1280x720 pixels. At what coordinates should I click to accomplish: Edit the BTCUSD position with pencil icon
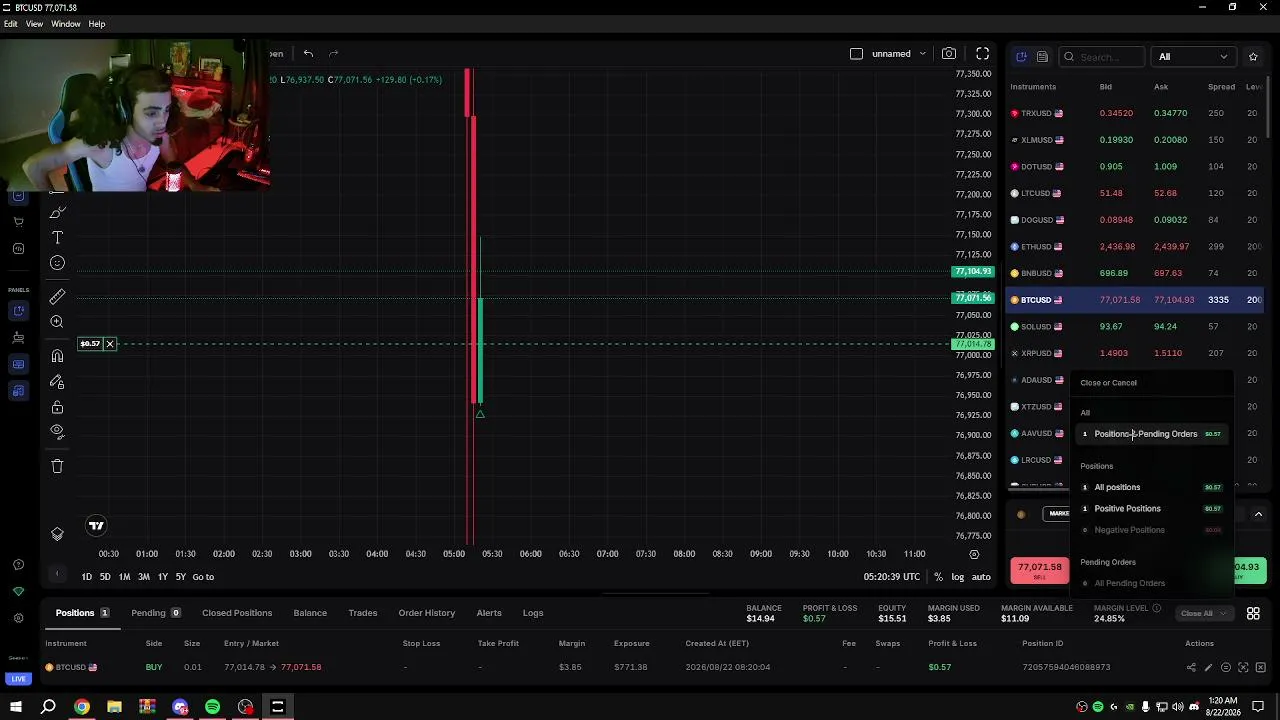1208,667
